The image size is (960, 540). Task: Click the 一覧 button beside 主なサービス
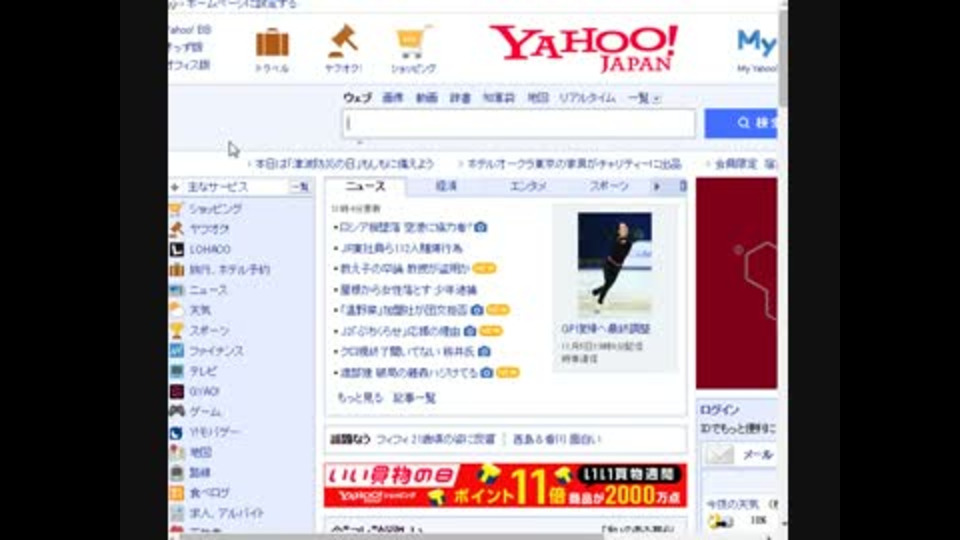[x=300, y=187]
